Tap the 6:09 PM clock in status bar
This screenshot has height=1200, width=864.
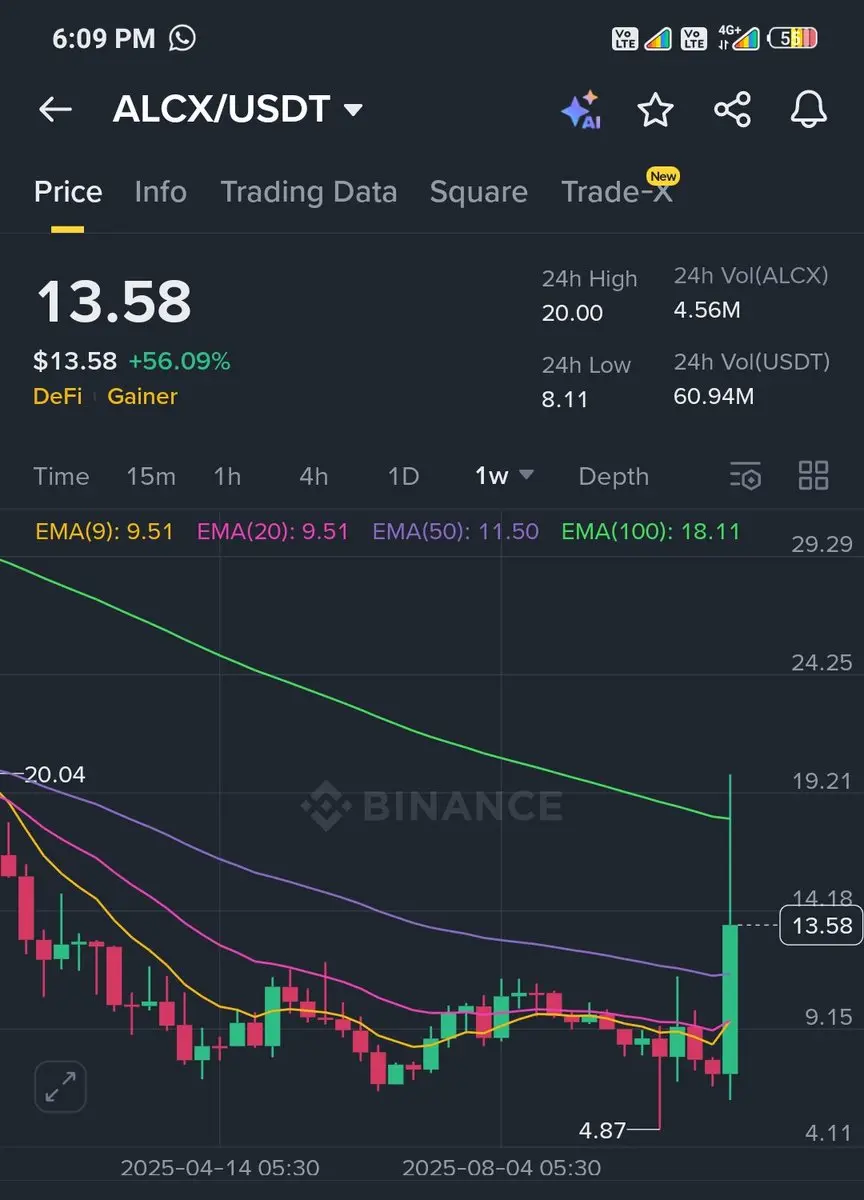tap(104, 39)
